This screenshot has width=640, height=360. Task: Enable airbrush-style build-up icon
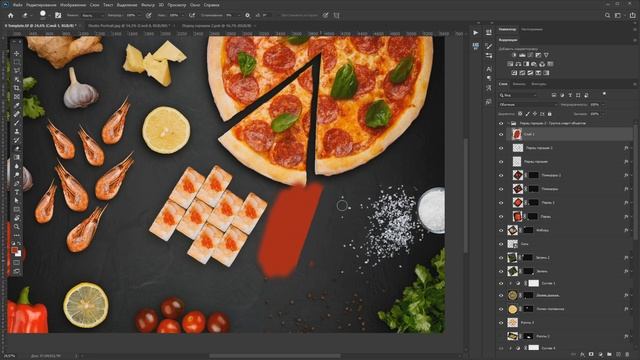(192, 16)
